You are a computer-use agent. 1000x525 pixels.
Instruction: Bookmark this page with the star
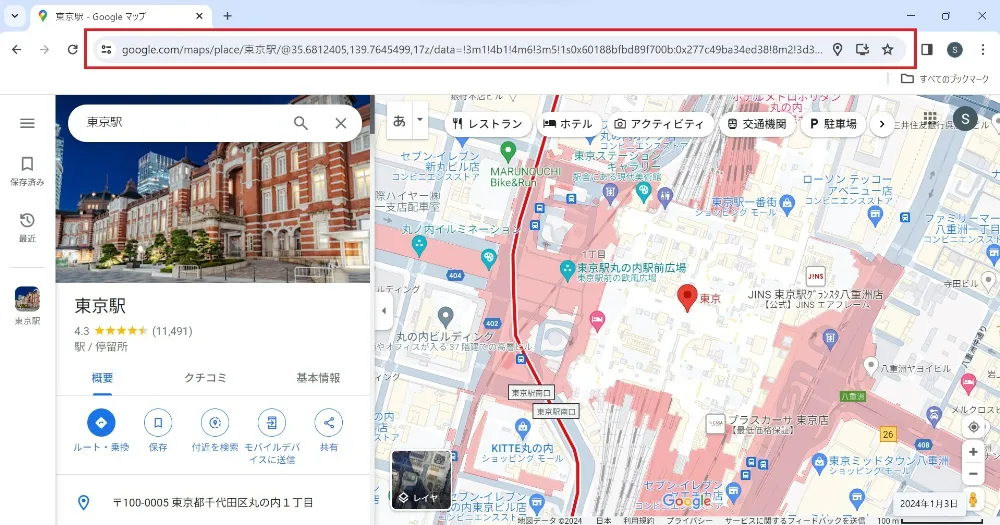887,49
